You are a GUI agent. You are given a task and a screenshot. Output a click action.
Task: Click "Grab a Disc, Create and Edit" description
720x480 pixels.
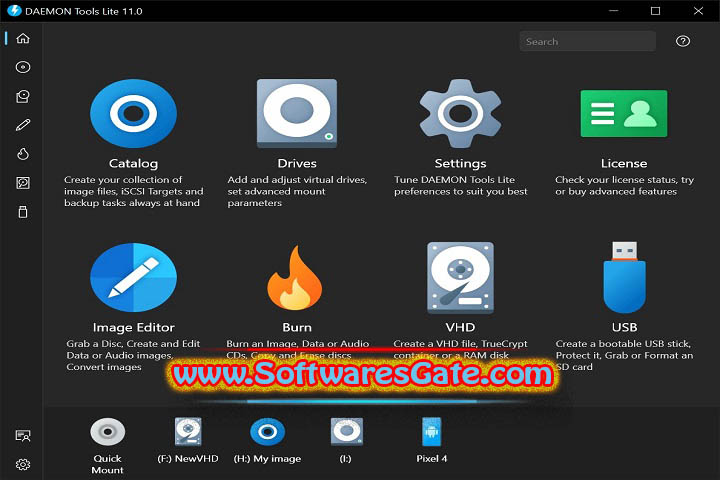coord(133,344)
